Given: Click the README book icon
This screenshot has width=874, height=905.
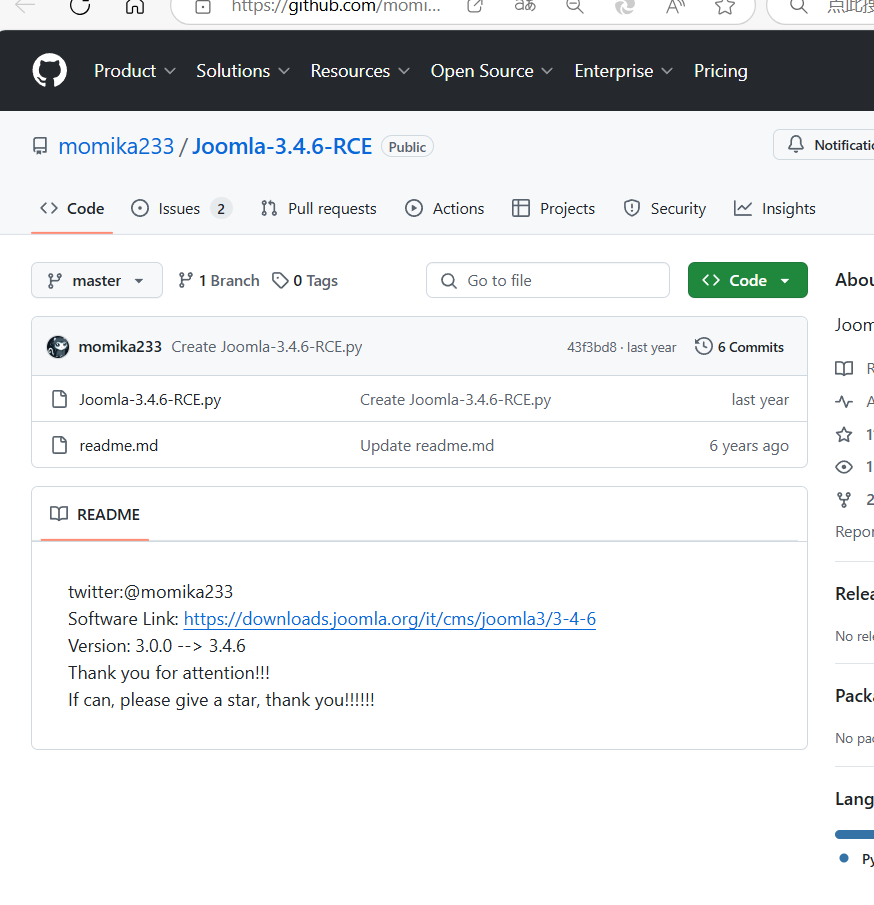Looking at the screenshot, I should 59,514.
